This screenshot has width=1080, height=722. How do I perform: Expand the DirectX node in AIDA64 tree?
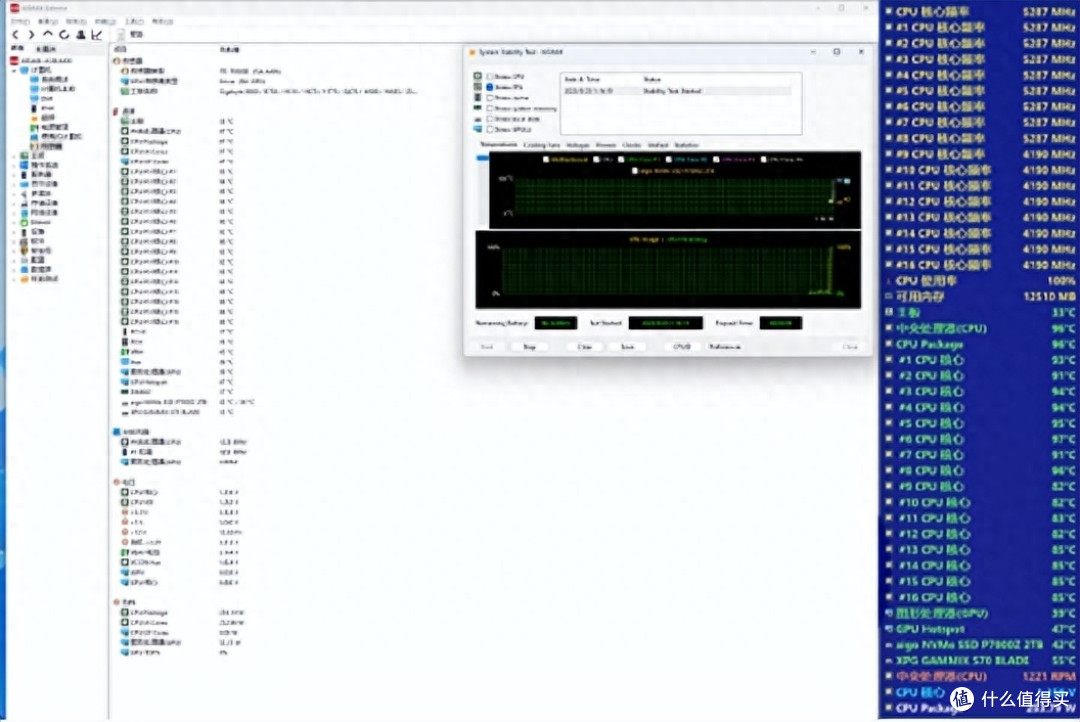(x=14, y=223)
